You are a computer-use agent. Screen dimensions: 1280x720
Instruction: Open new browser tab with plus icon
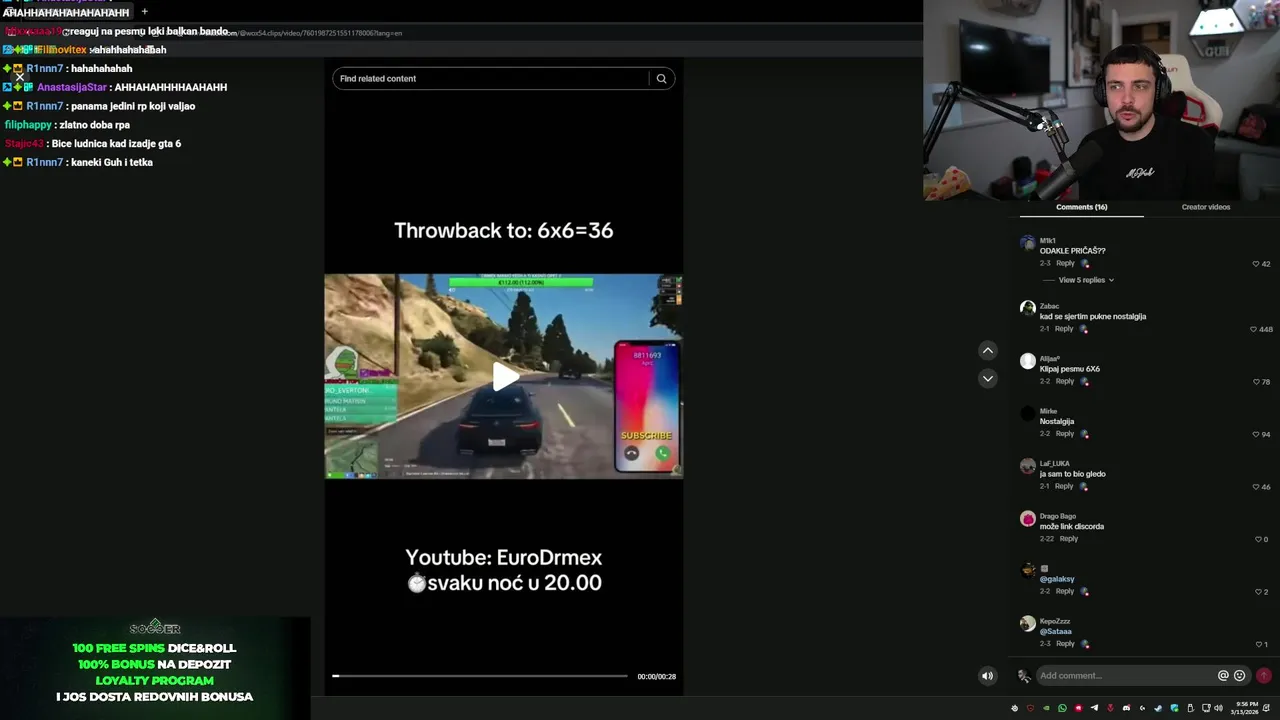144,12
